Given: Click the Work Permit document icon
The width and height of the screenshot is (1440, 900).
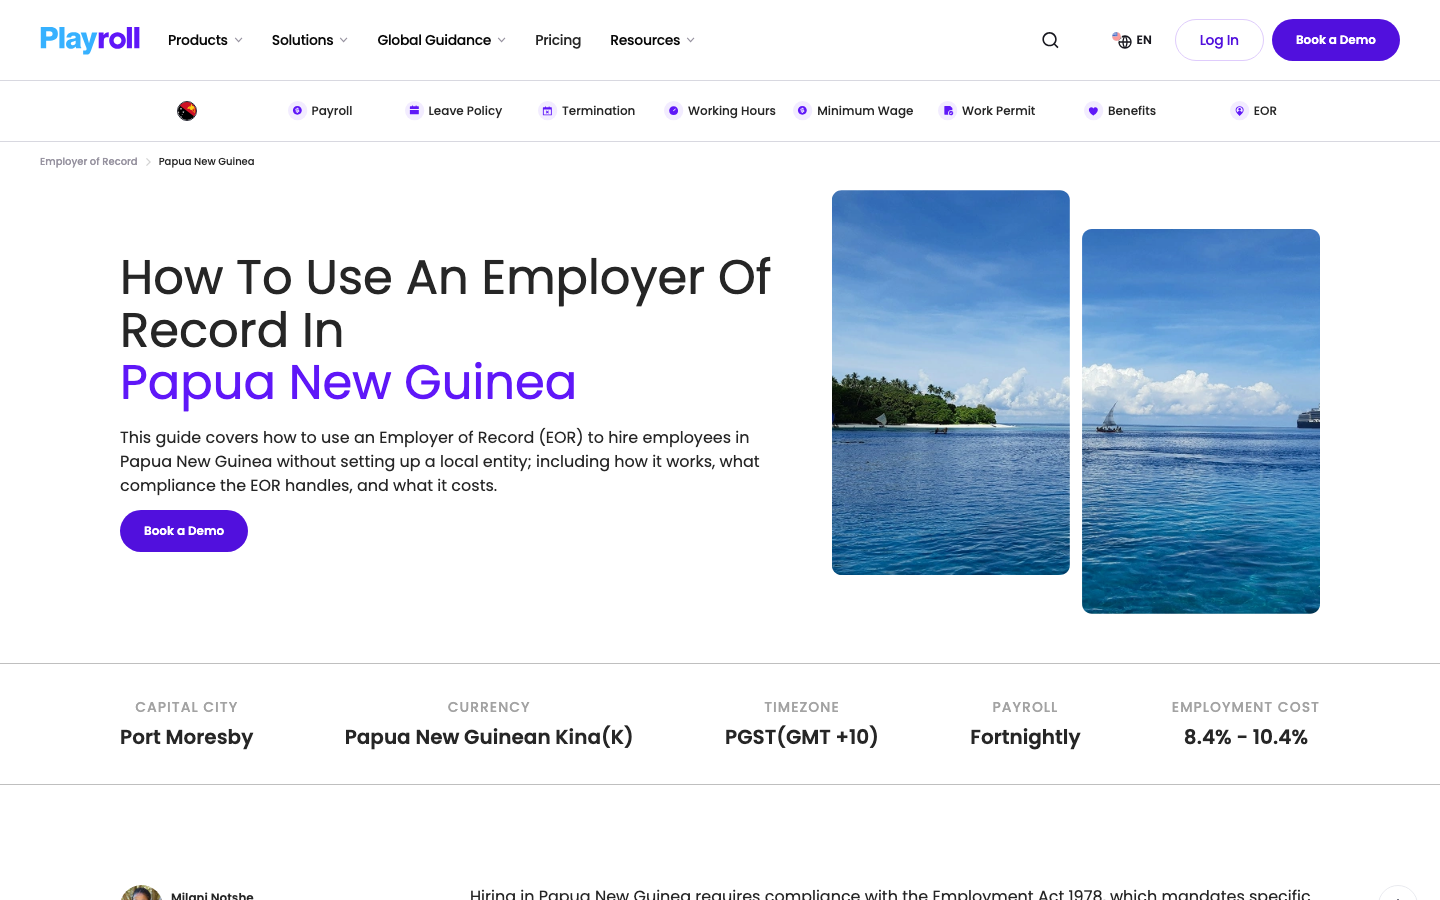Looking at the screenshot, I should pos(948,111).
